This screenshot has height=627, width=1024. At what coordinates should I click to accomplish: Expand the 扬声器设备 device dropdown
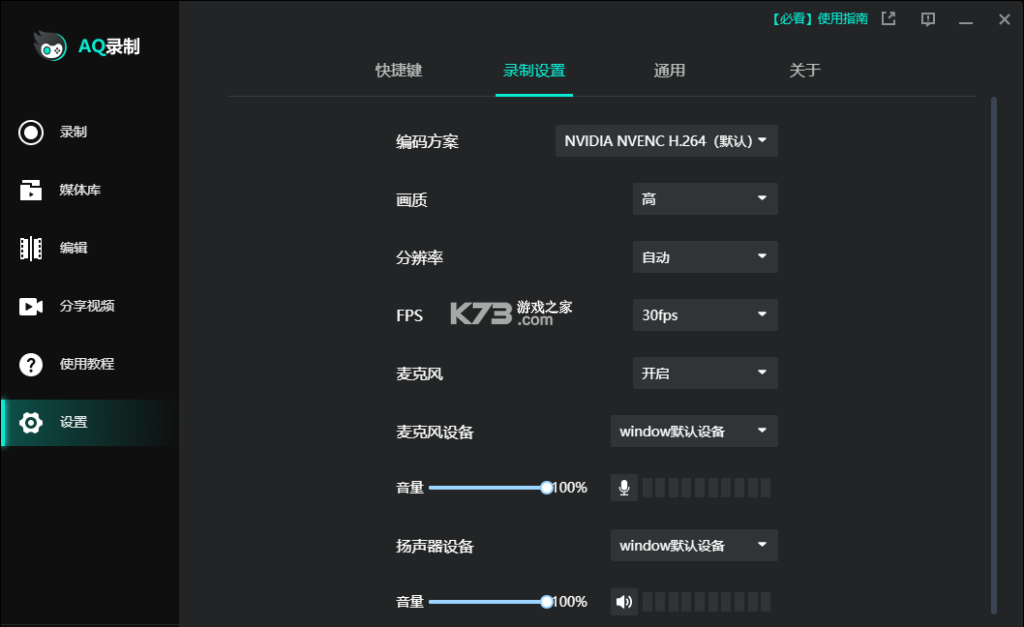(x=694, y=545)
